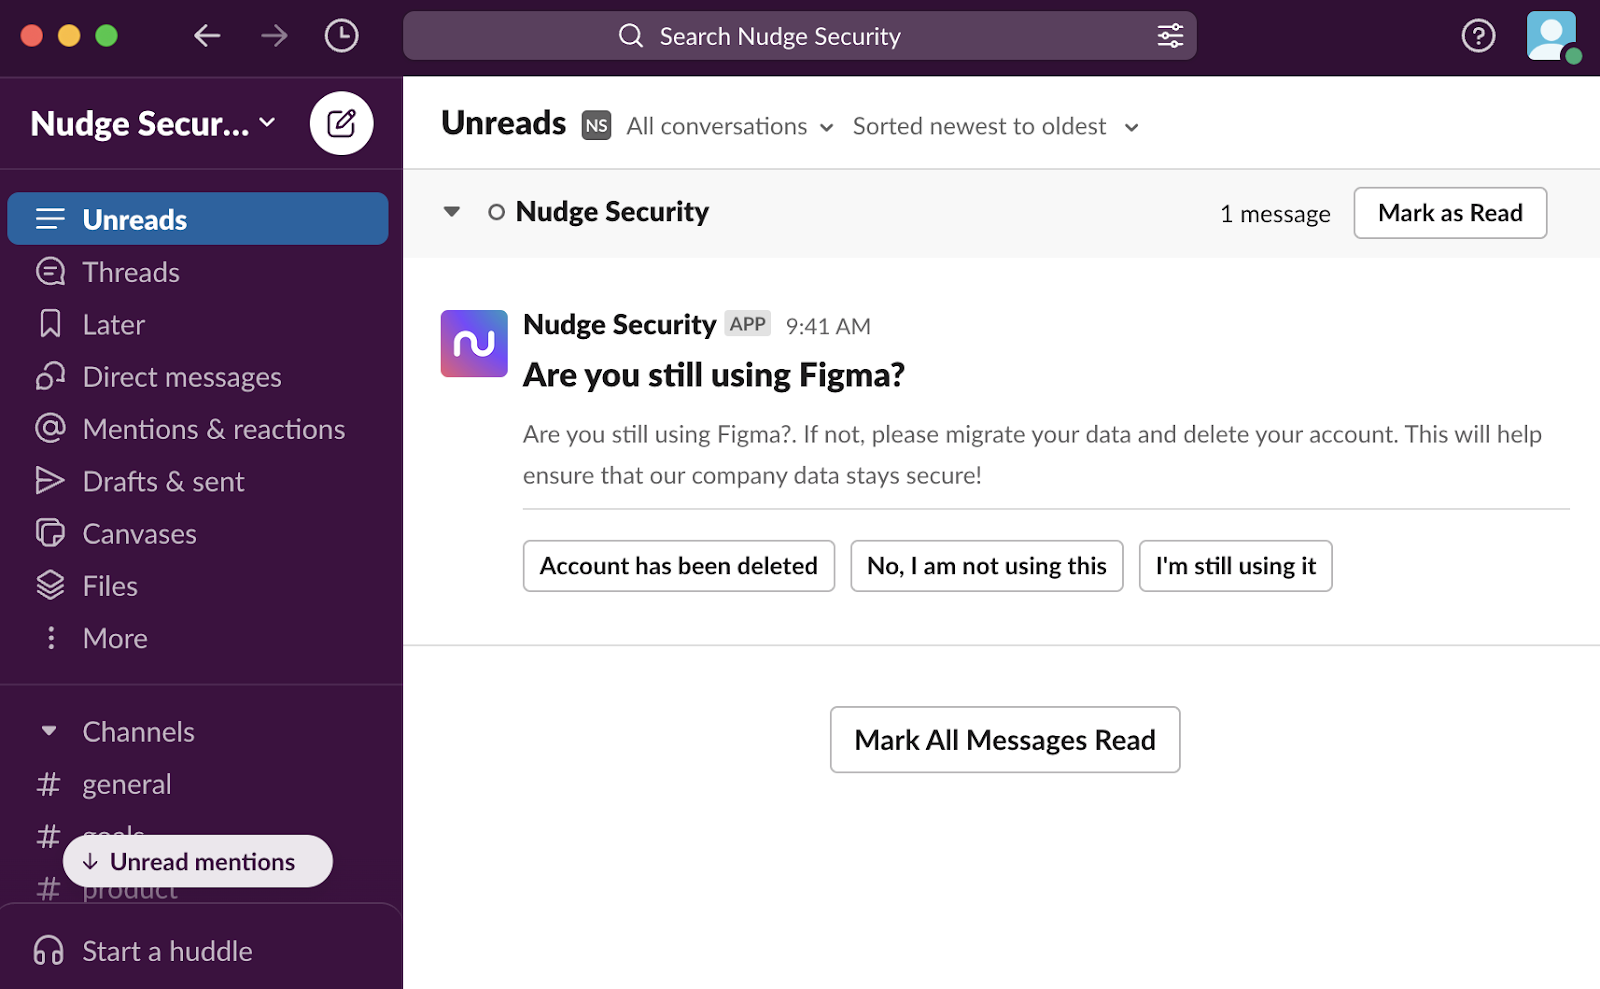
Task: Collapse the Channels section
Action: tap(49, 731)
